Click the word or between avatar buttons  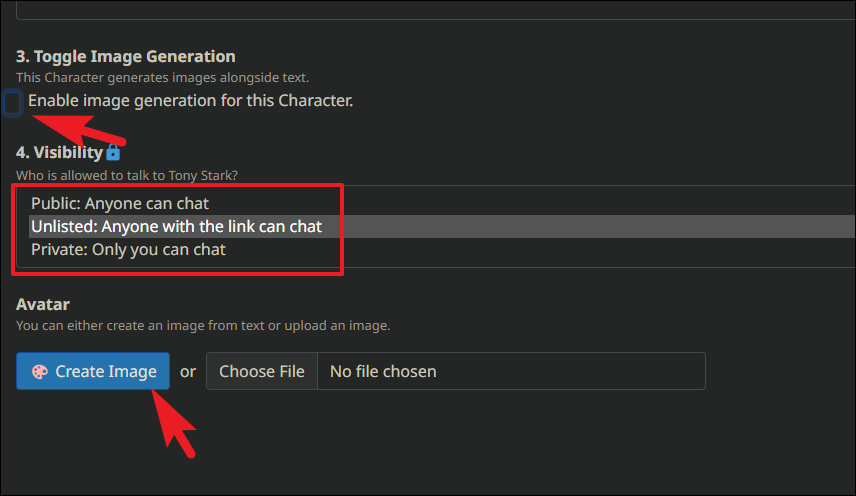point(188,372)
